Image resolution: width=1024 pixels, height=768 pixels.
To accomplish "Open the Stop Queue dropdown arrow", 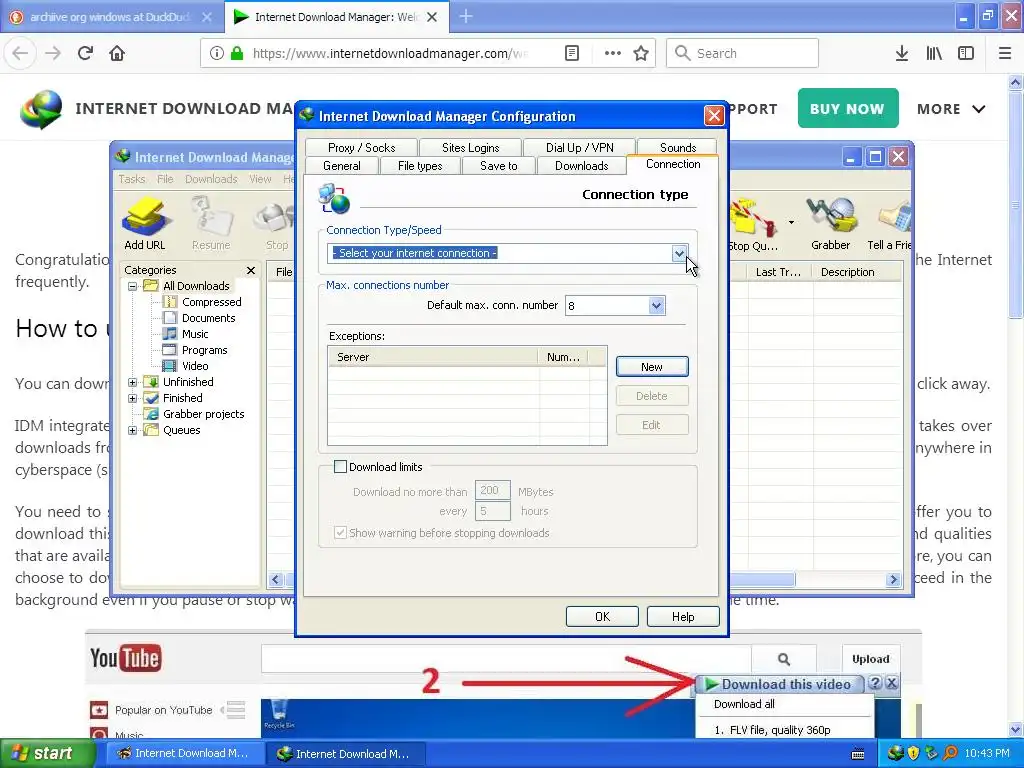I will 791,223.
